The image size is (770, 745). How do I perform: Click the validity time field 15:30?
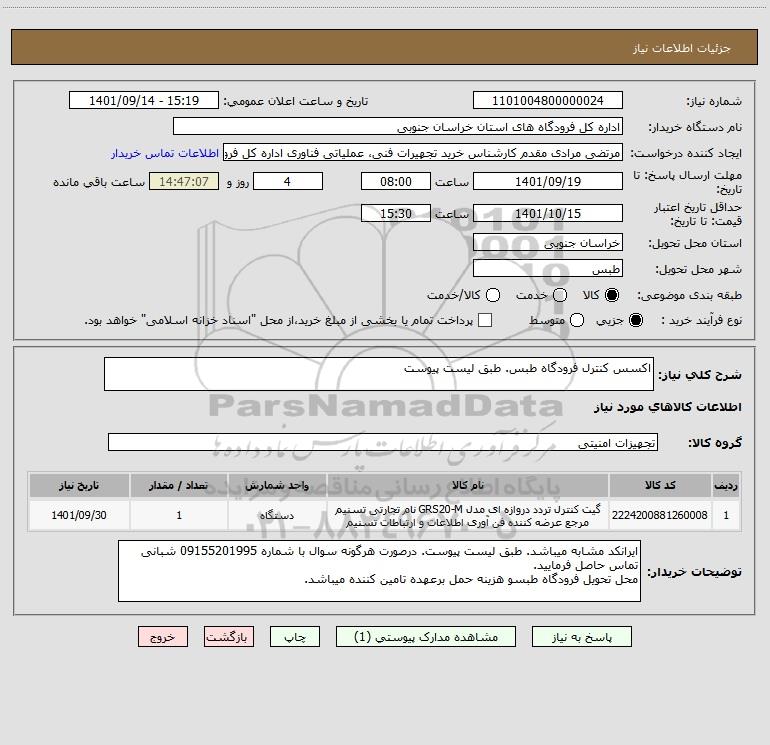point(396,213)
